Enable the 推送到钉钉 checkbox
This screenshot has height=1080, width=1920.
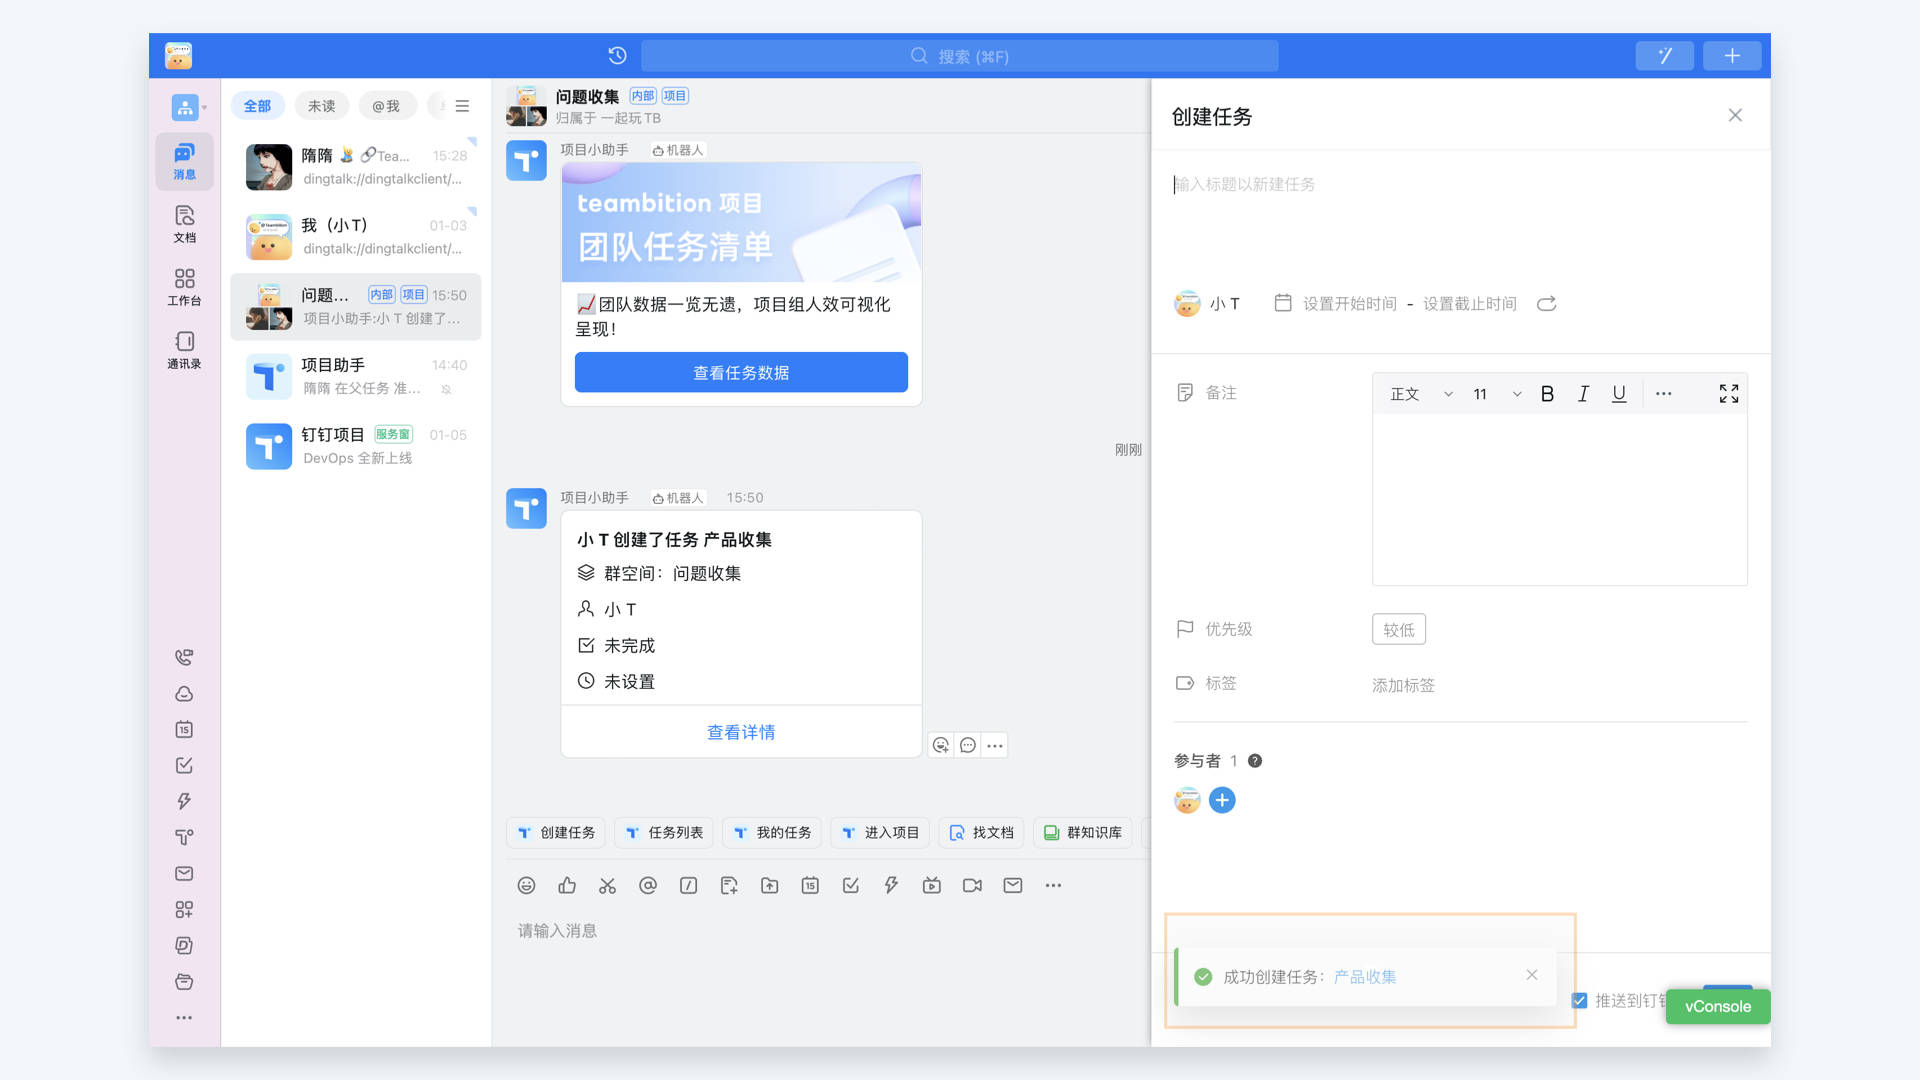tap(1578, 999)
